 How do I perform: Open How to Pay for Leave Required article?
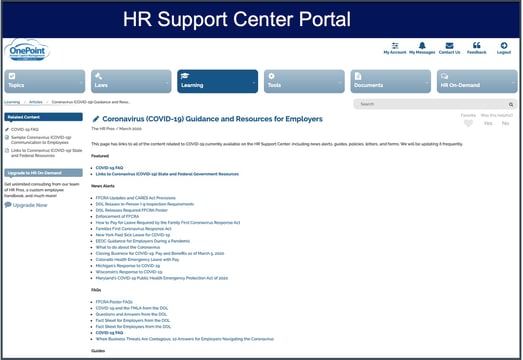[168, 223]
